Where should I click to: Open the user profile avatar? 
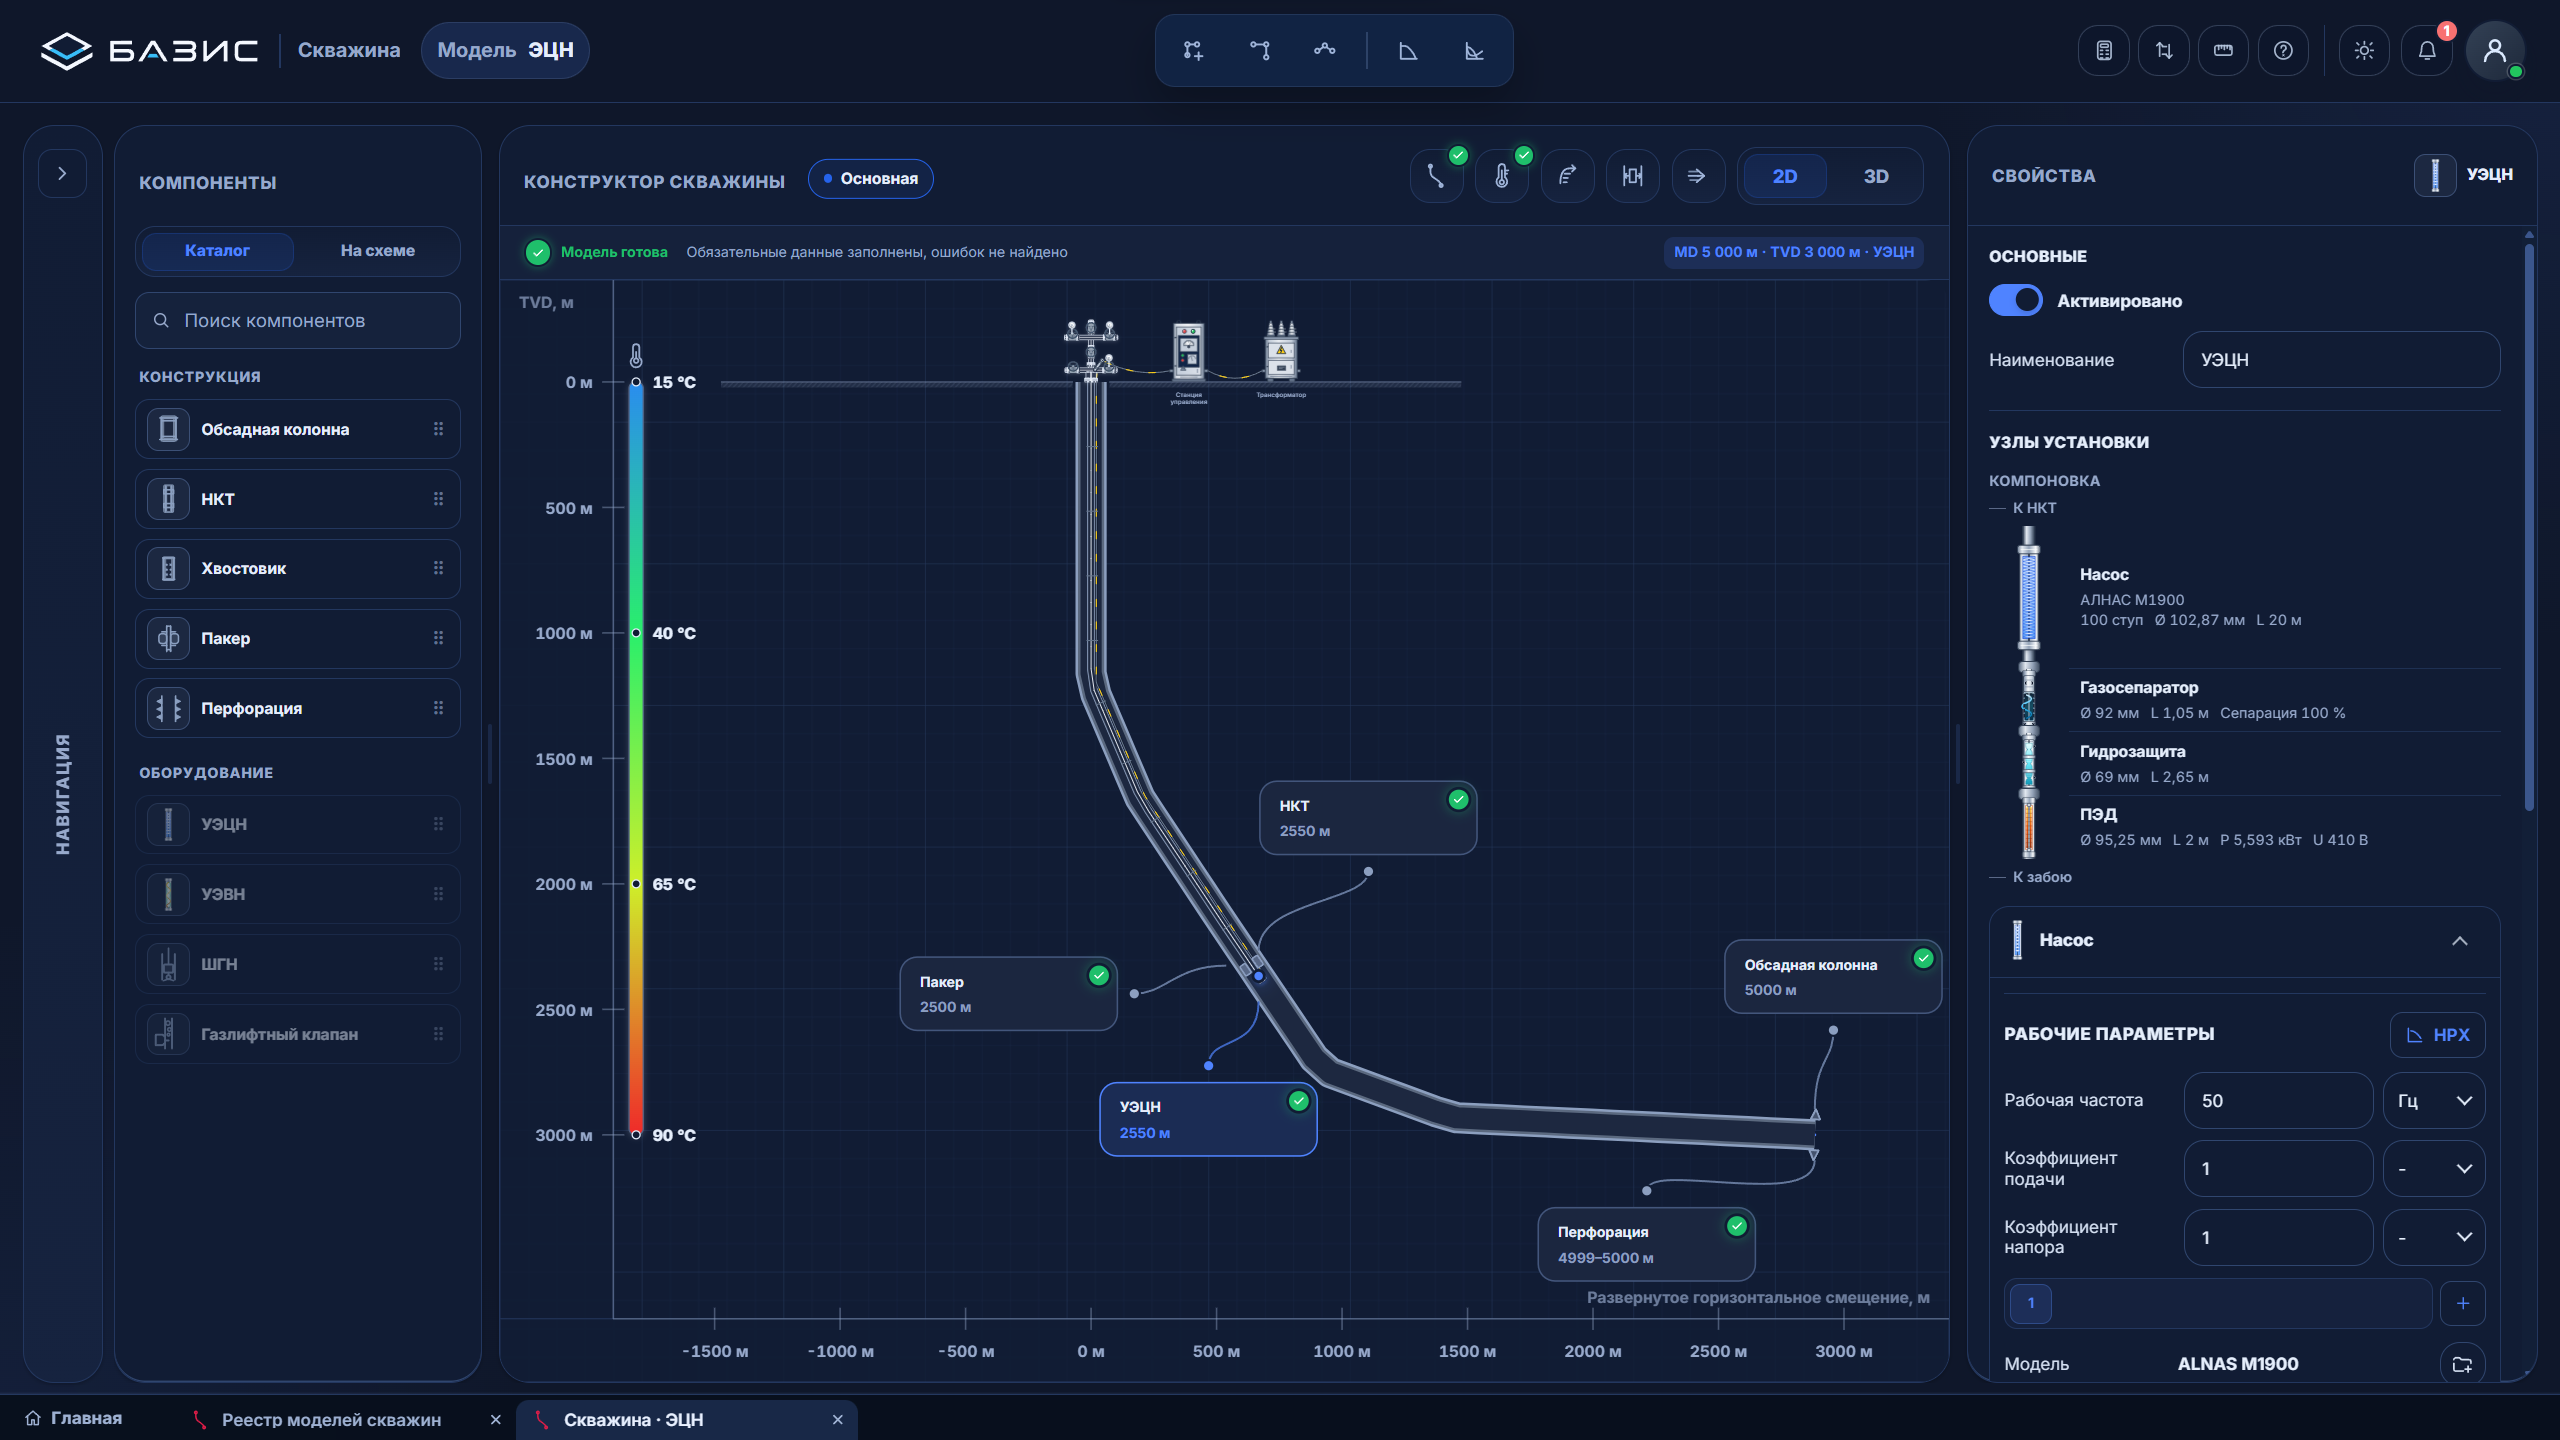2495,50
